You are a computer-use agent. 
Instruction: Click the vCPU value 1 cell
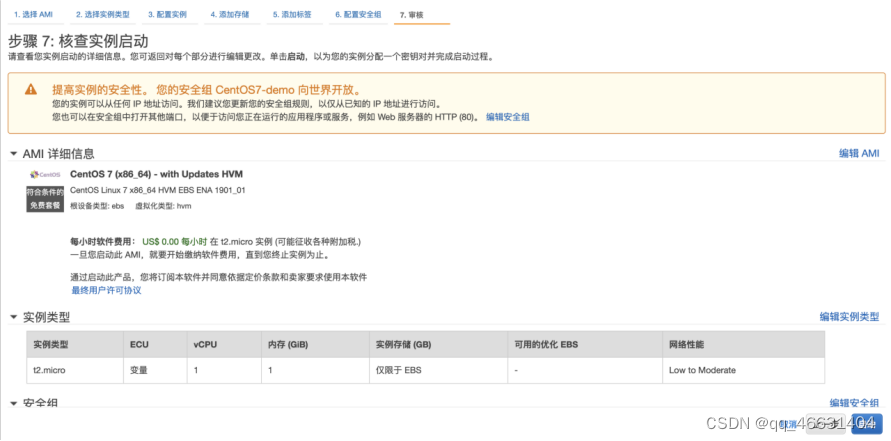tap(224, 371)
